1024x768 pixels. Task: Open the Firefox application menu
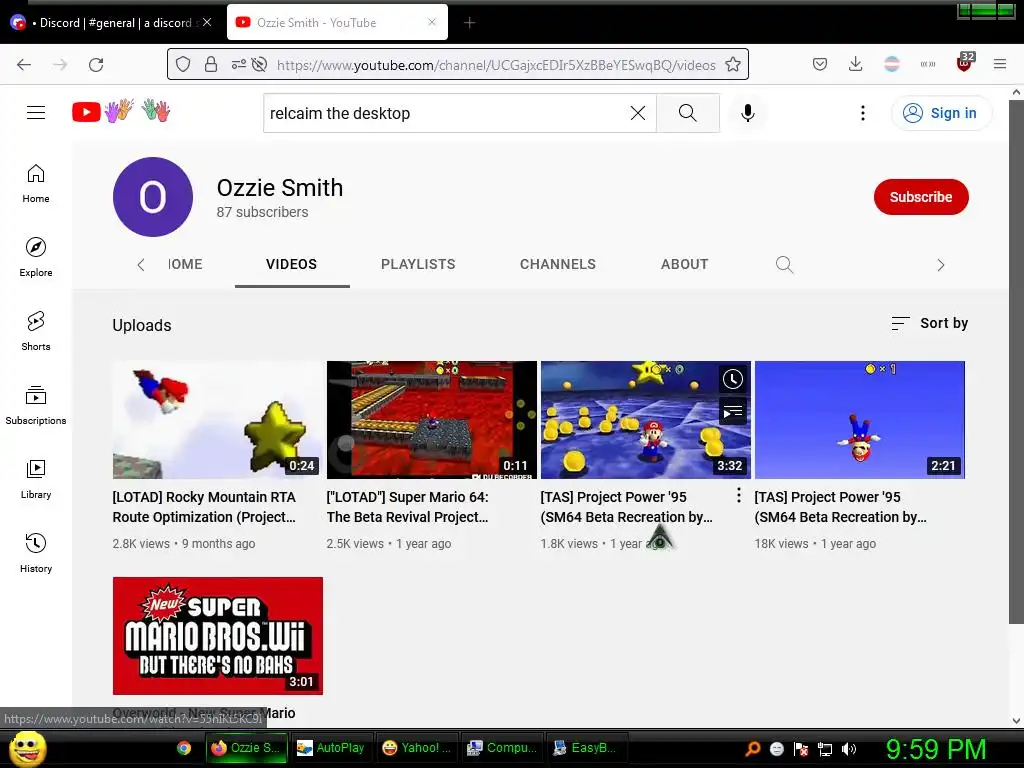coord(1000,65)
